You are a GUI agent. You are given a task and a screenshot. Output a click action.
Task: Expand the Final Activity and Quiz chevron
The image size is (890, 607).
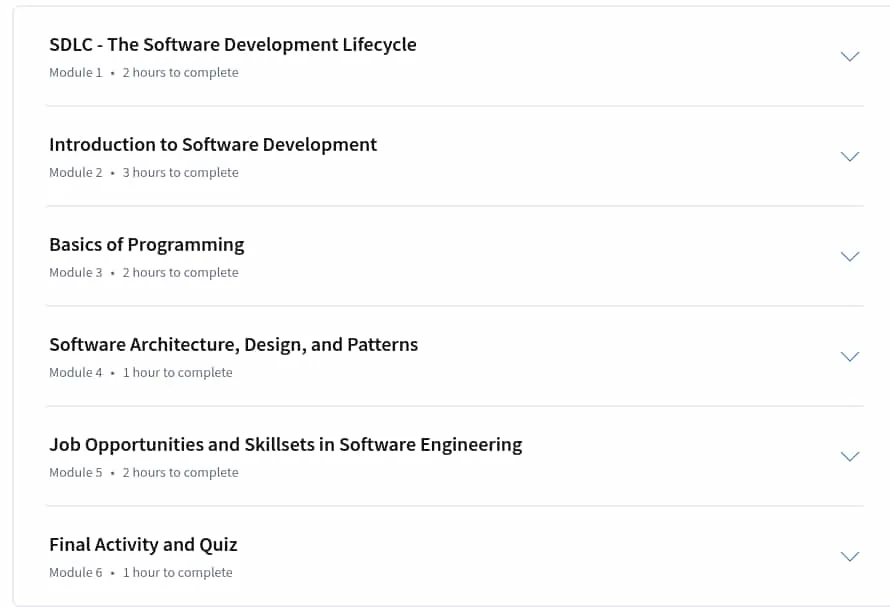click(x=850, y=556)
